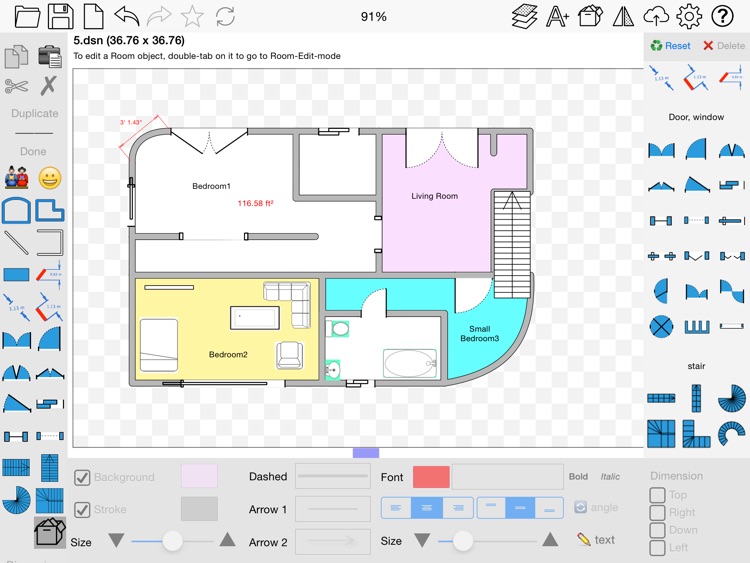This screenshot has height=563, width=750.
Task: Enable the Right dimension checkbox
Action: pyautogui.click(x=657, y=512)
